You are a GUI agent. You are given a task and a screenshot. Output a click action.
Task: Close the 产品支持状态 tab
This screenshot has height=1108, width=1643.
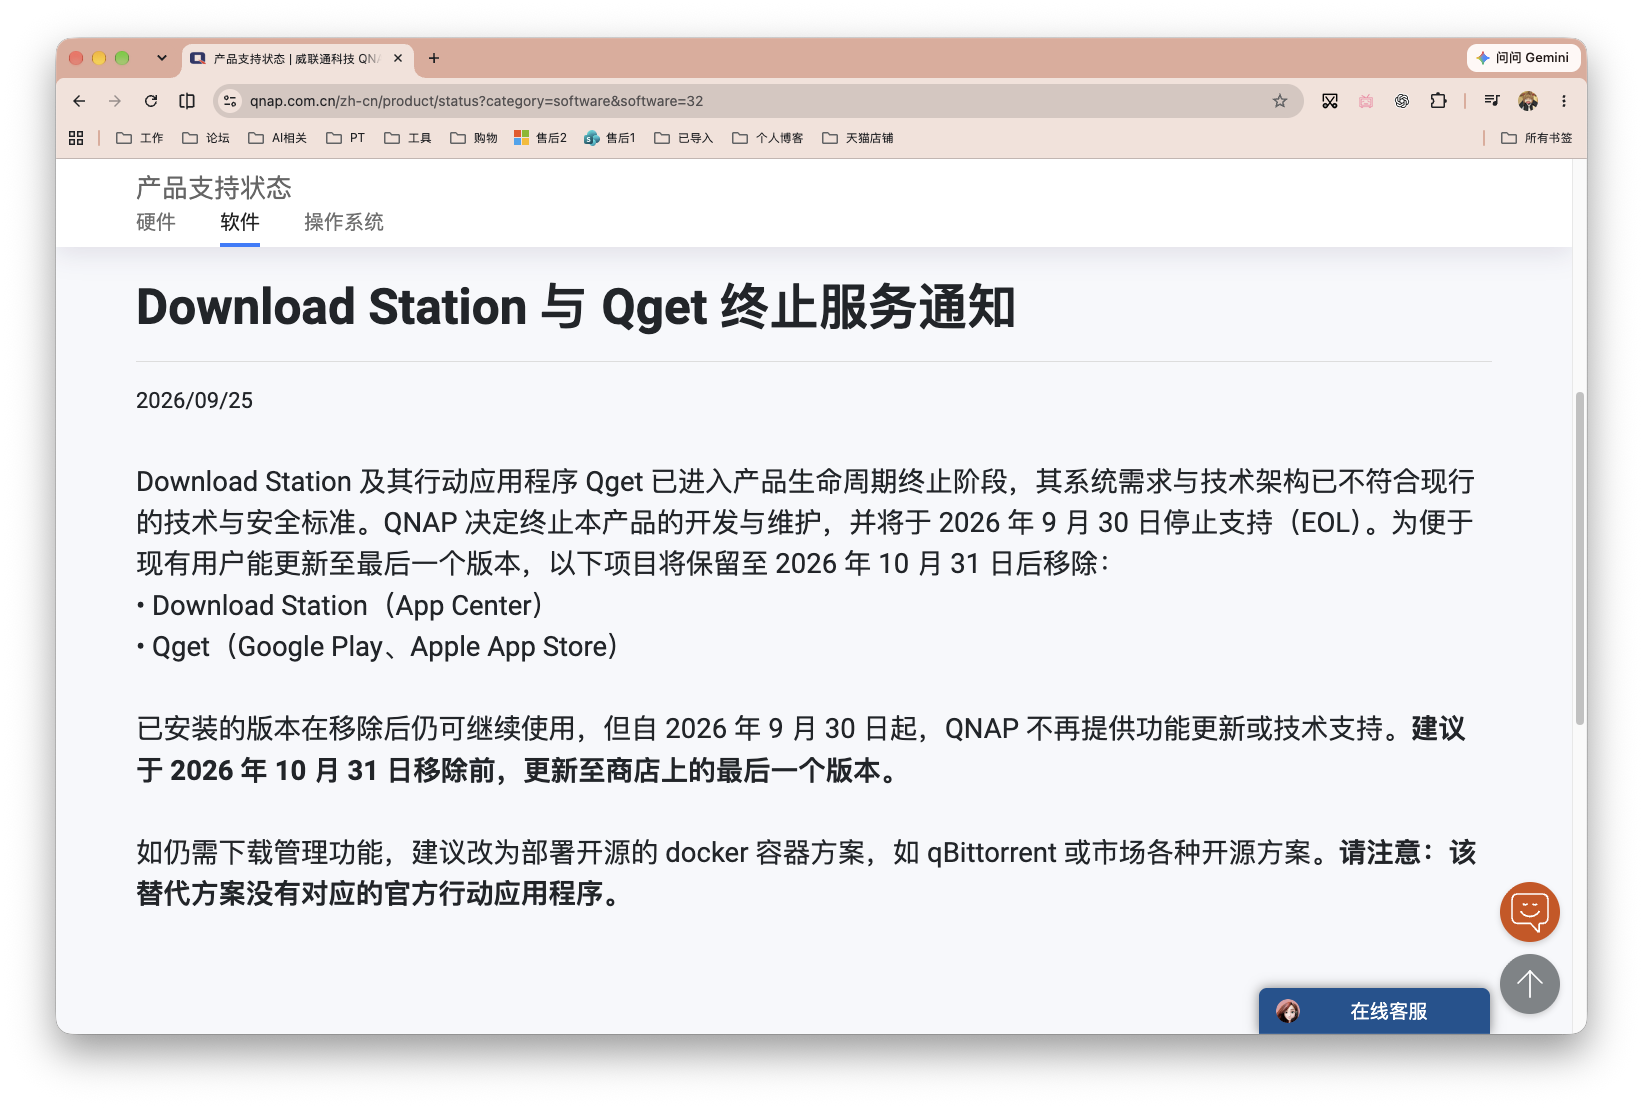click(398, 58)
